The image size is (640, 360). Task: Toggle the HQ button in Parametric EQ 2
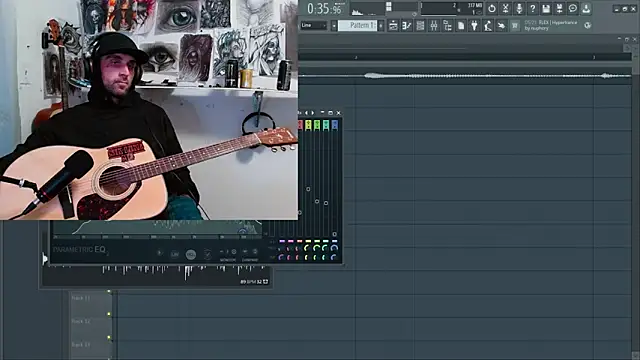(x=191, y=254)
